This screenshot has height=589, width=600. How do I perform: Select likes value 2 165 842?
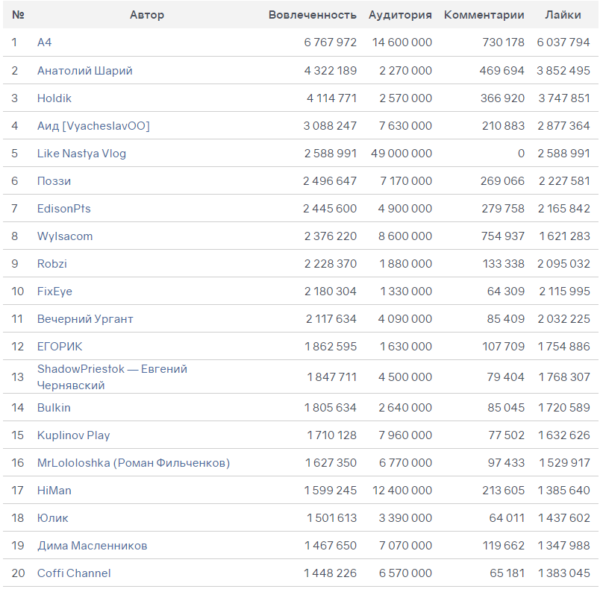(x=564, y=209)
